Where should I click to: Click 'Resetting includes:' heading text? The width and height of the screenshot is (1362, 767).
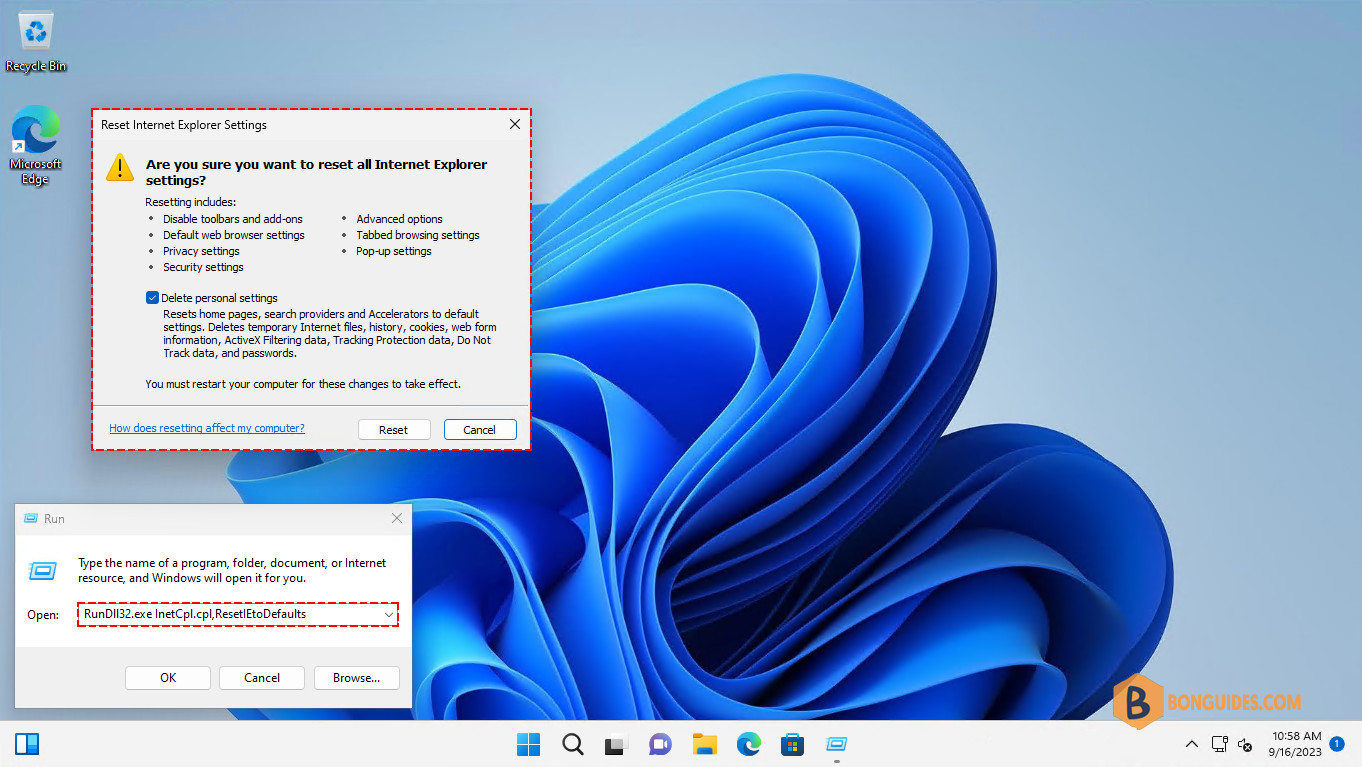(191, 202)
